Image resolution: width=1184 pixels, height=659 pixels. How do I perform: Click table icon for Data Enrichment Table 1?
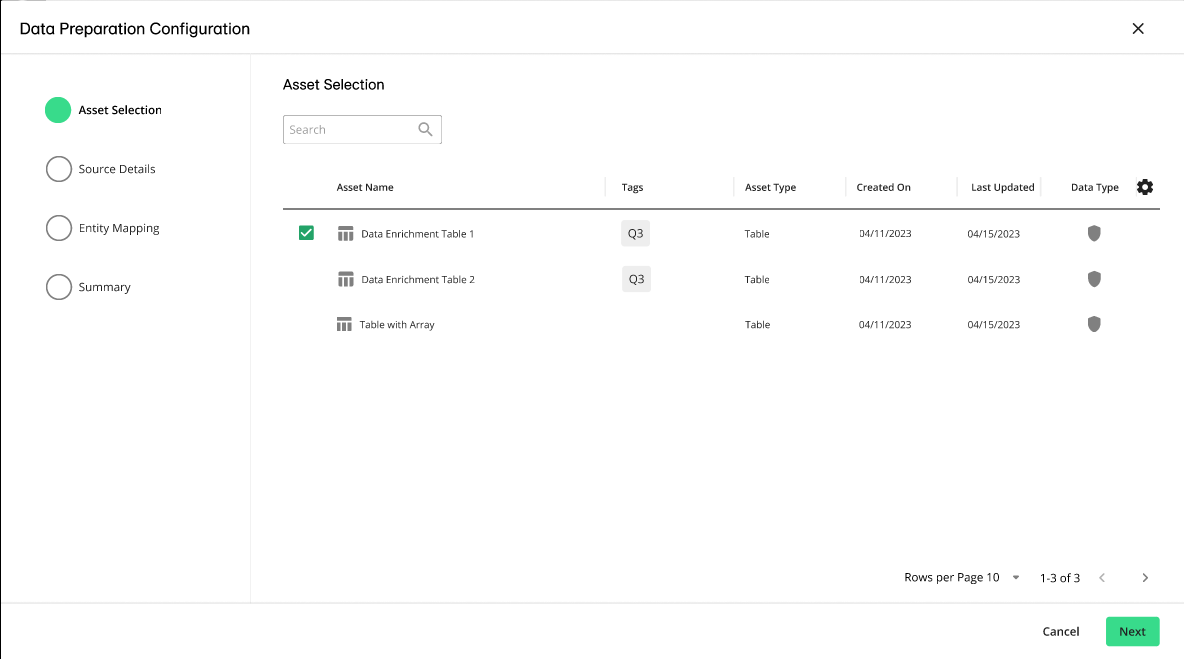346,234
